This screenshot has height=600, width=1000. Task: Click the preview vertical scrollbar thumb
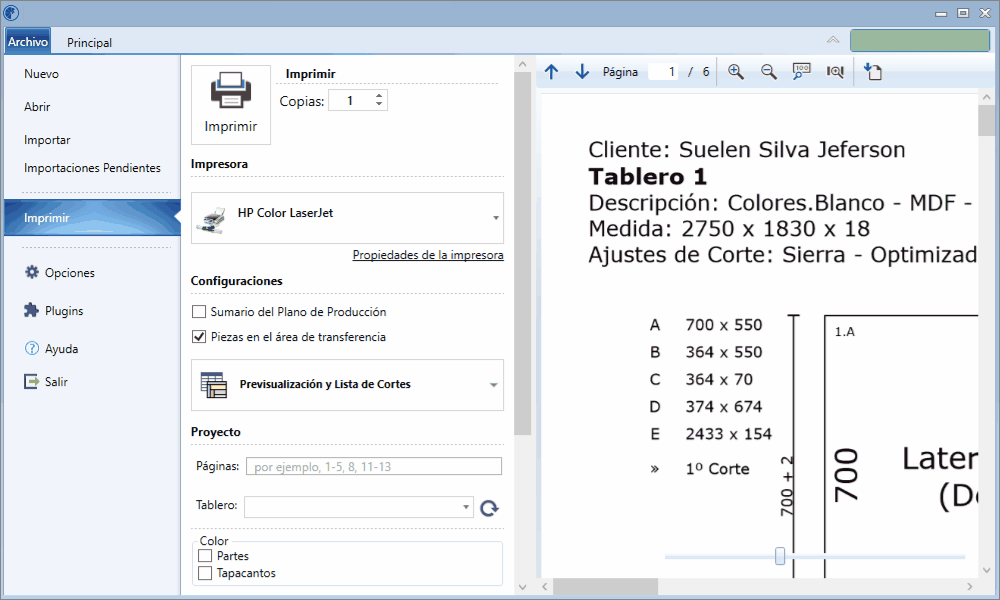(986, 121)
